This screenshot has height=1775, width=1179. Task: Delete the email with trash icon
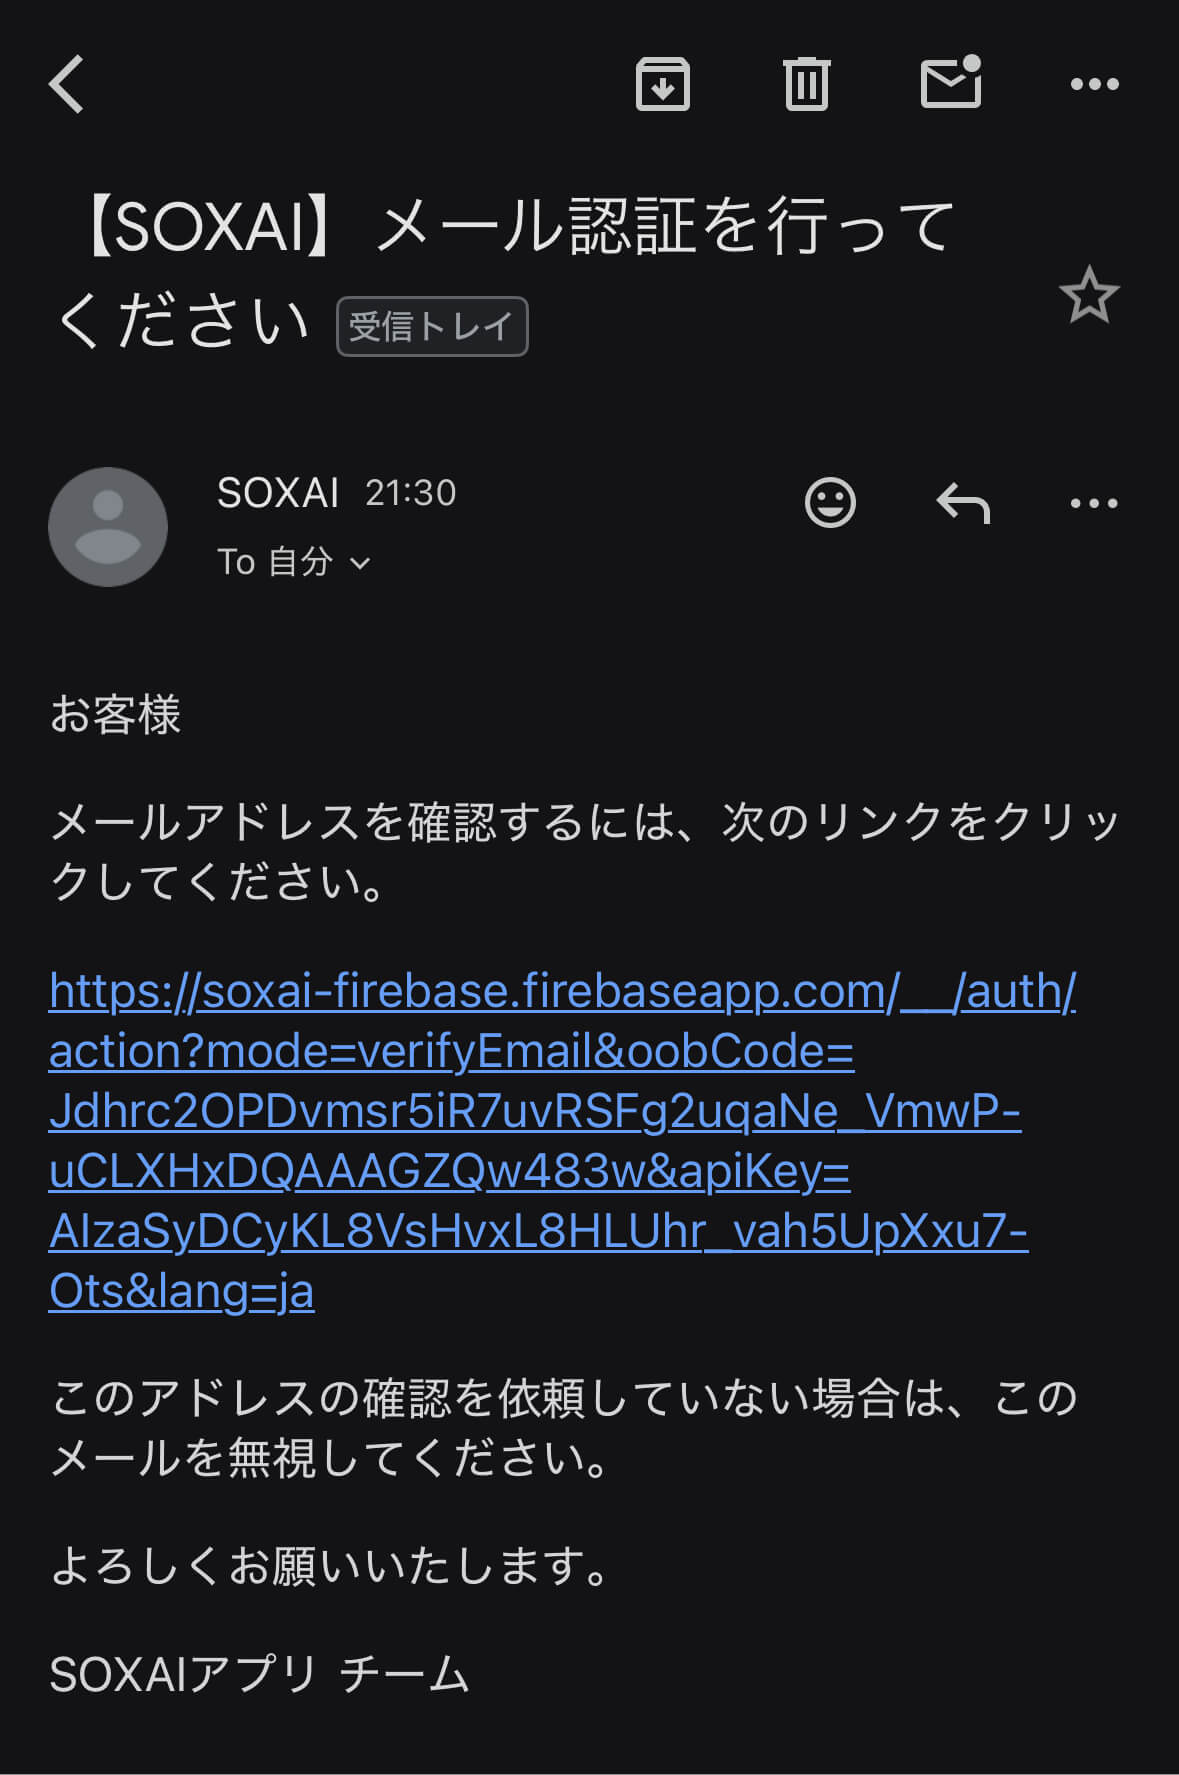pos(806,84)
